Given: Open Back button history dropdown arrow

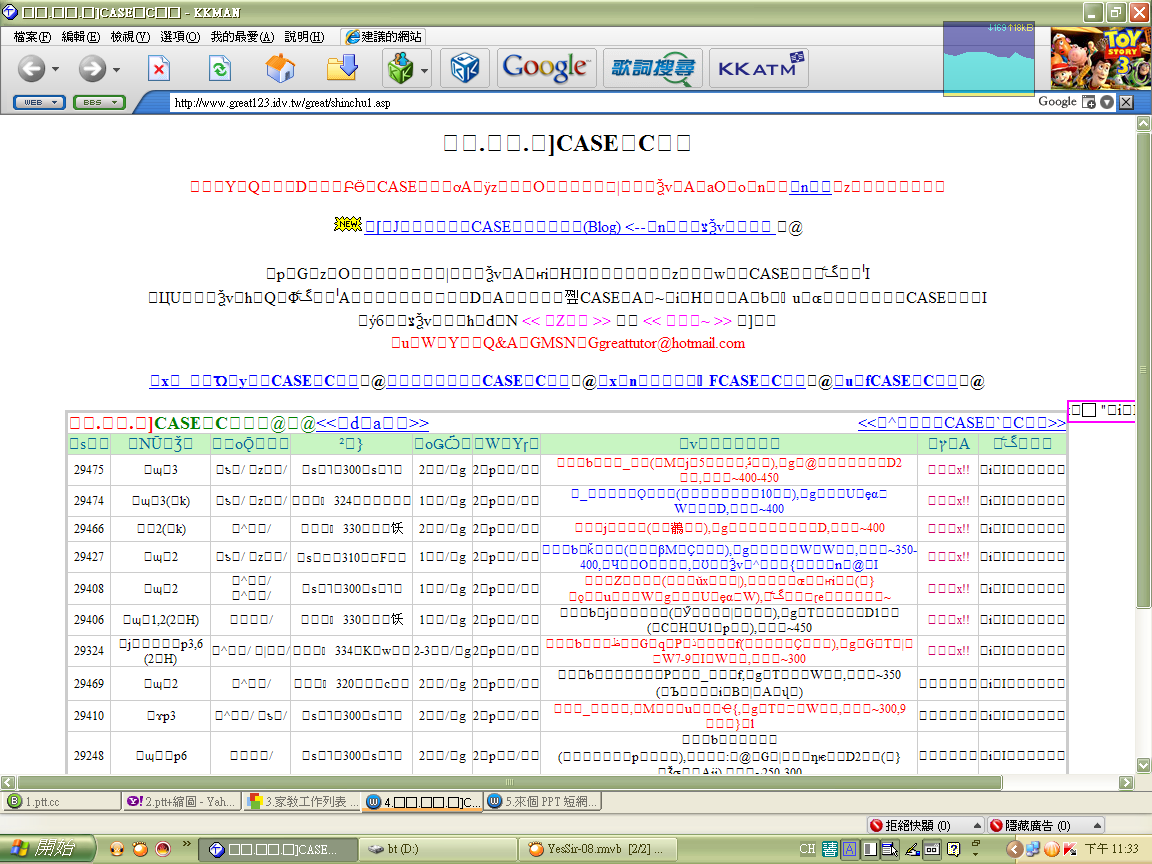Looking at the screenshot, I should click(x=56, y=70).
